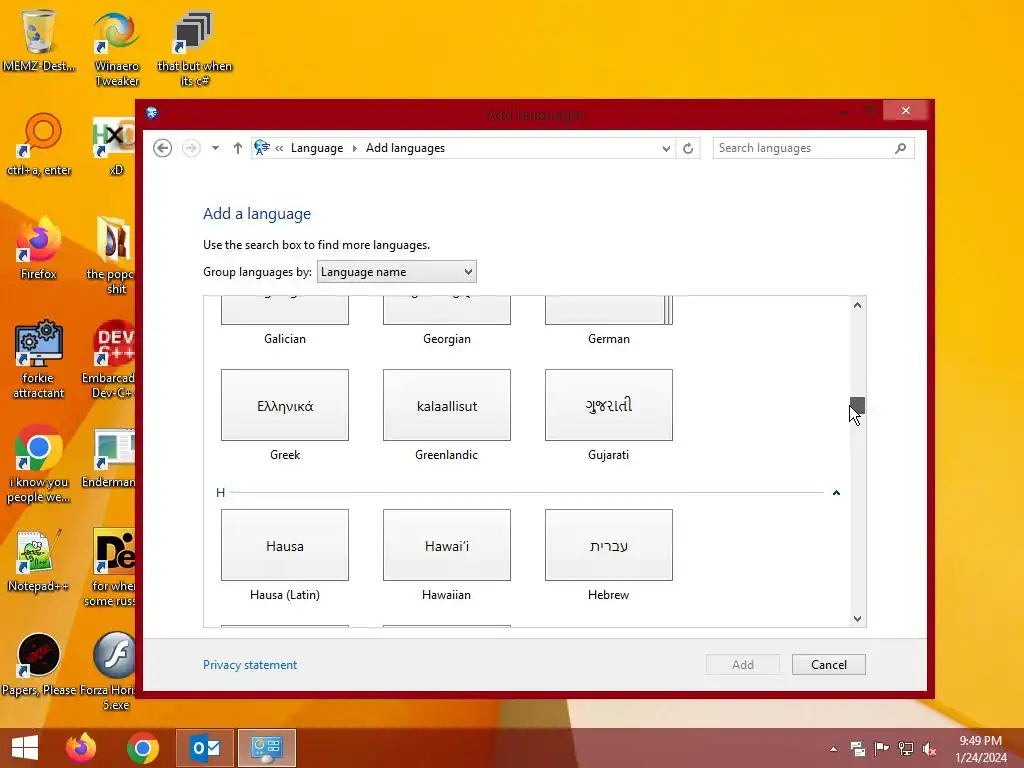Select the Hawaiian language tile
The height and width of the screenshot is (768, 1024).
447,545
